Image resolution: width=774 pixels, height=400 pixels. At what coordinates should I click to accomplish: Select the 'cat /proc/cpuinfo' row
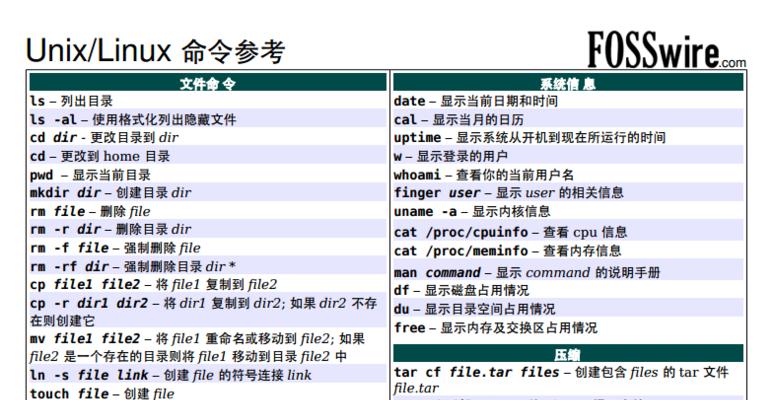568,231
